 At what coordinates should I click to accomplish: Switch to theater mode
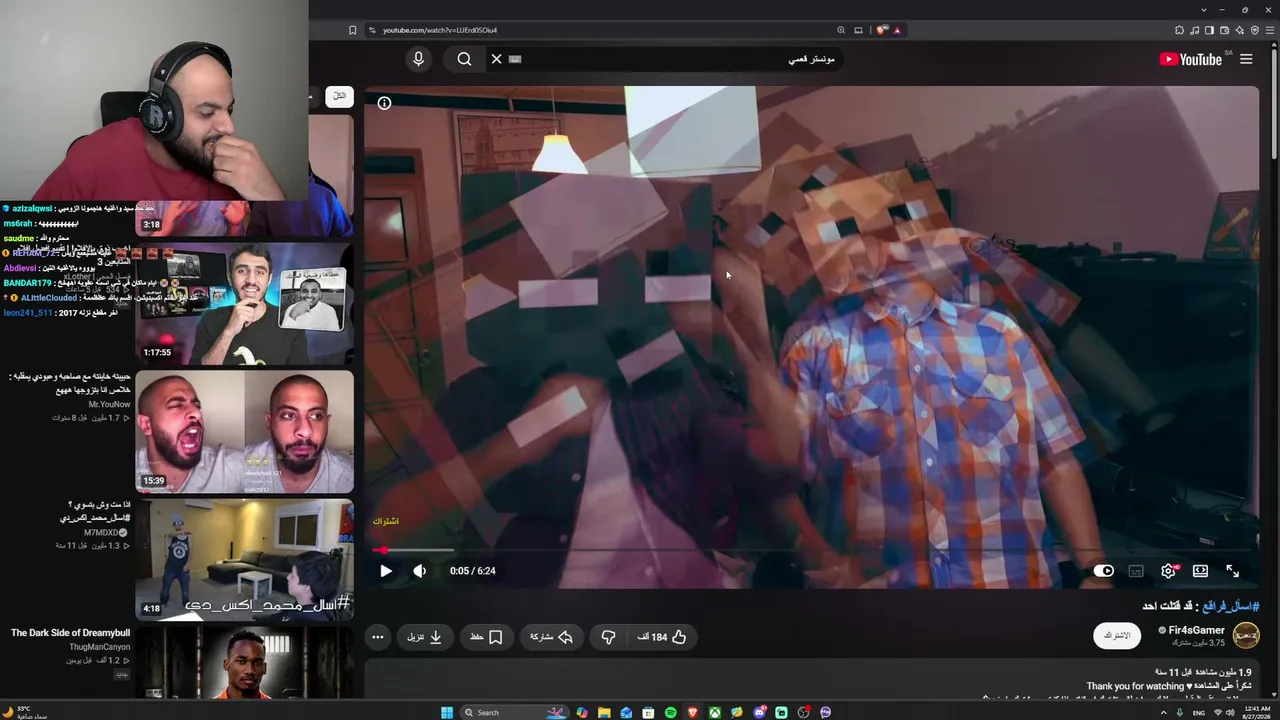coord(1200,571)
